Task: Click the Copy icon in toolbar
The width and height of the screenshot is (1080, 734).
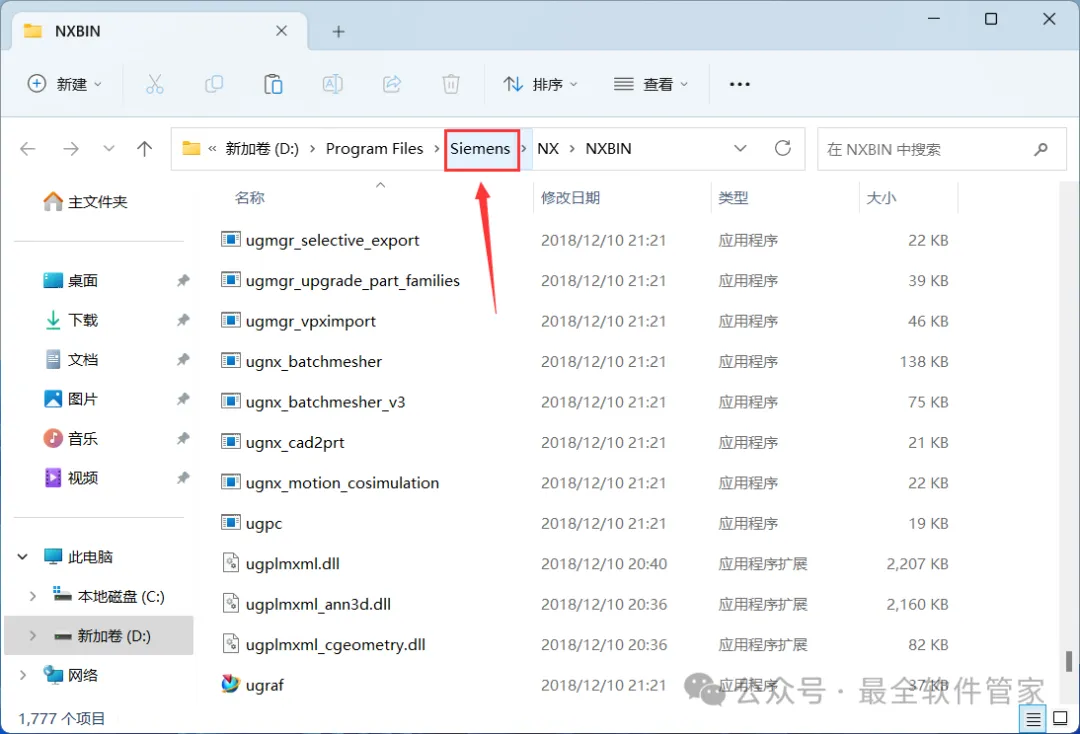Action: (214, 84)
